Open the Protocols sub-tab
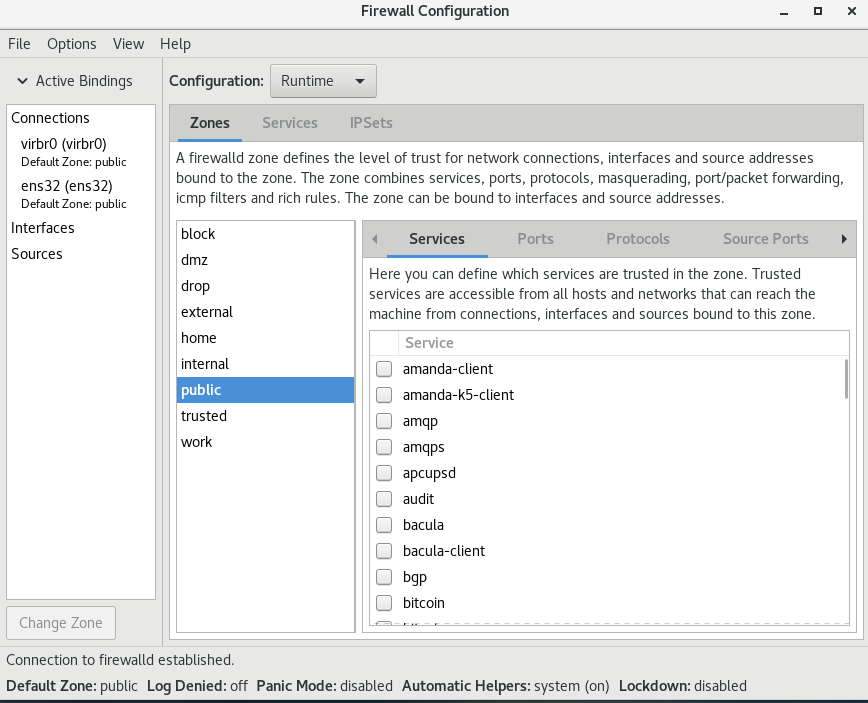The width and height of the screenshot is (868, 703). pyautogui.click(x=638, y=239)
